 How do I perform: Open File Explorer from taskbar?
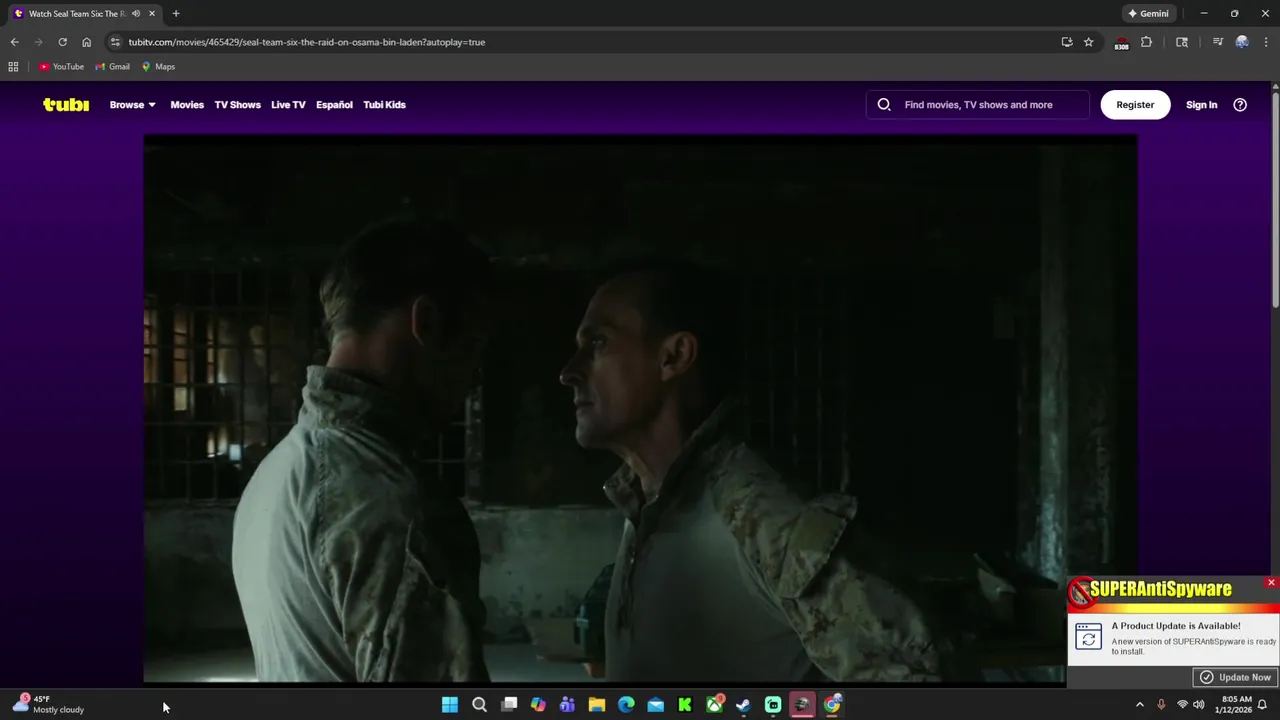pos(597,705)
